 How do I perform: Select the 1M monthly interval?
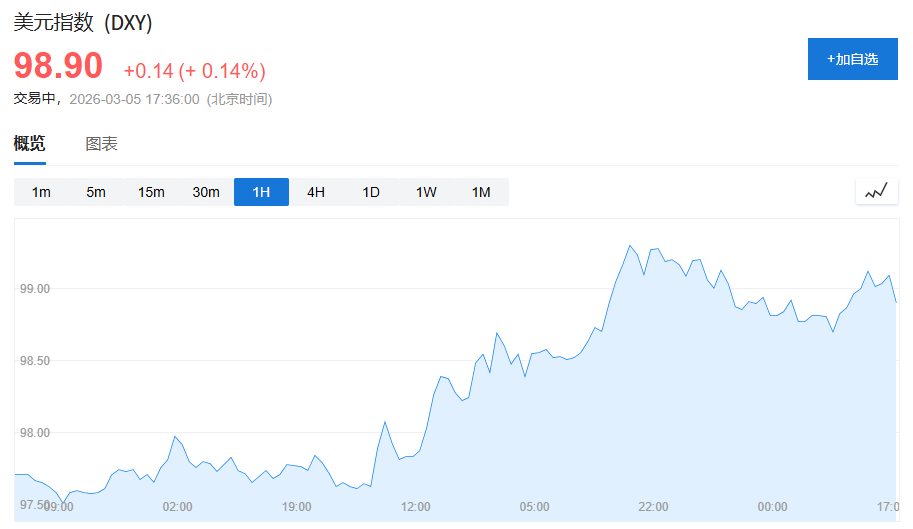pos(481,192)
